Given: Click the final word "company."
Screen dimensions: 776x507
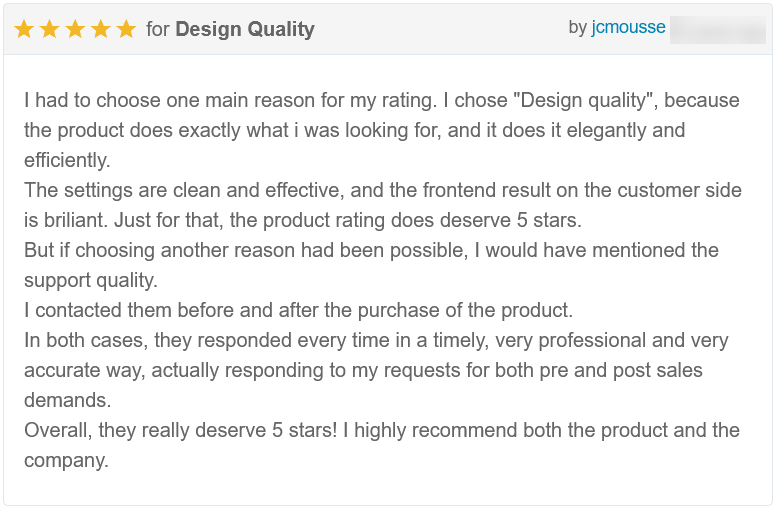Looking at the screenshot, I should (66, 460).
